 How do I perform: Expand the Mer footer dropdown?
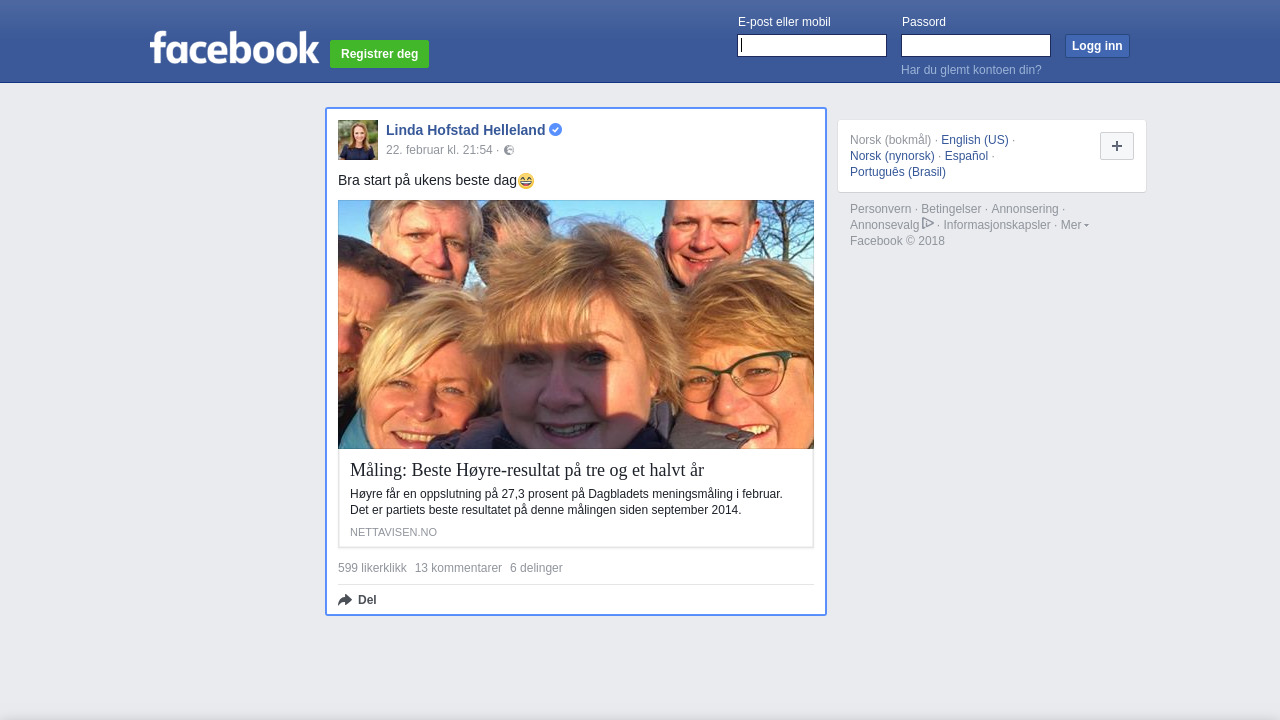1074,225
